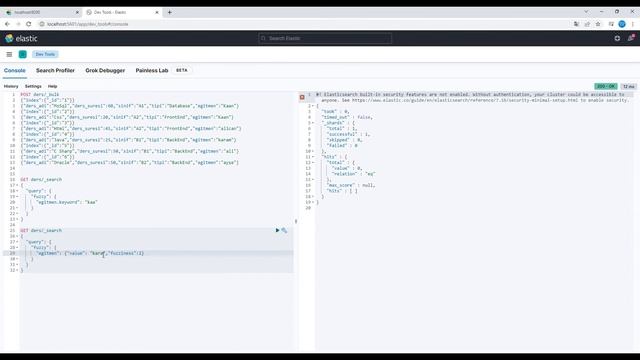Collapse the request block at line 17

17,185
